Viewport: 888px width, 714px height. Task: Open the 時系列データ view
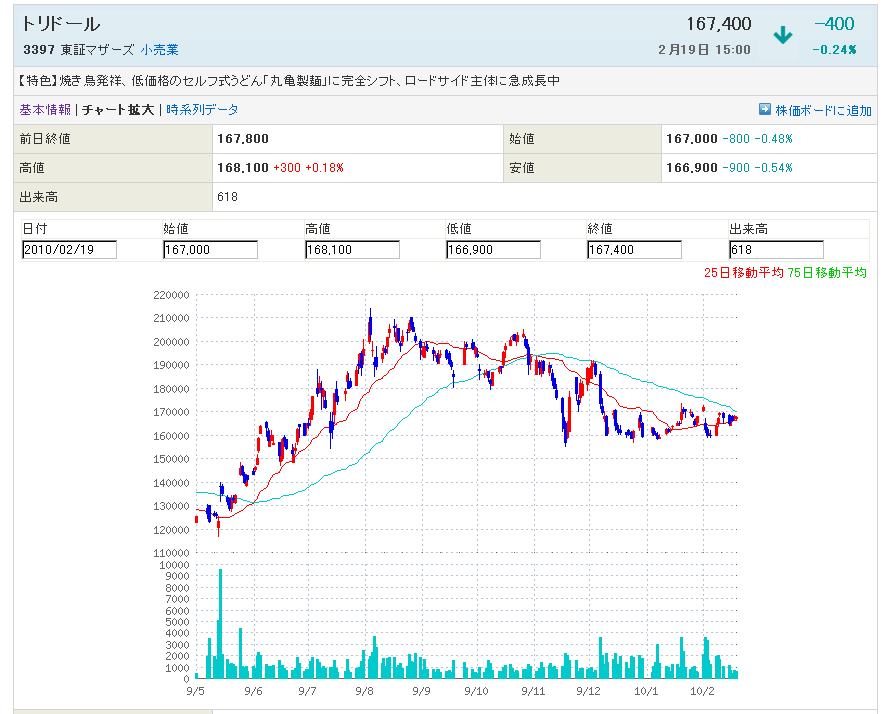(x=203, y=110)
